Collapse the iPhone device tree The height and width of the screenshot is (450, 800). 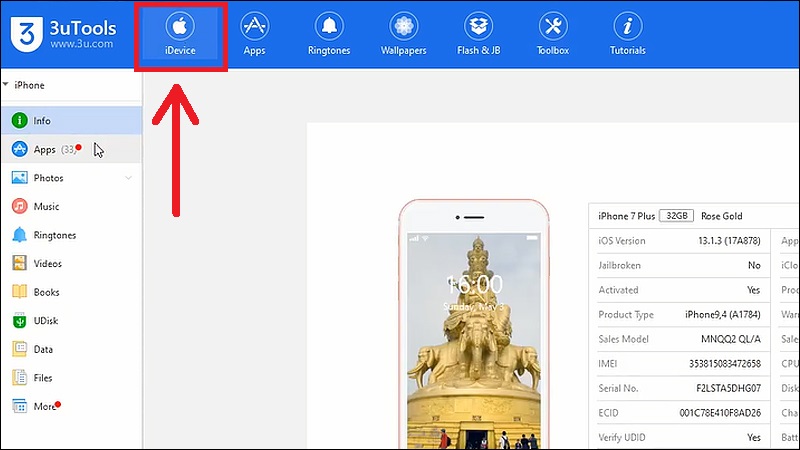coord(6,84)
